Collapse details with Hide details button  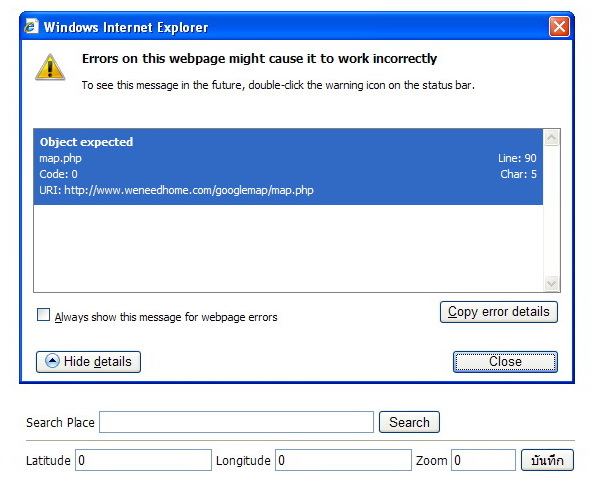[x=88, y=362]
